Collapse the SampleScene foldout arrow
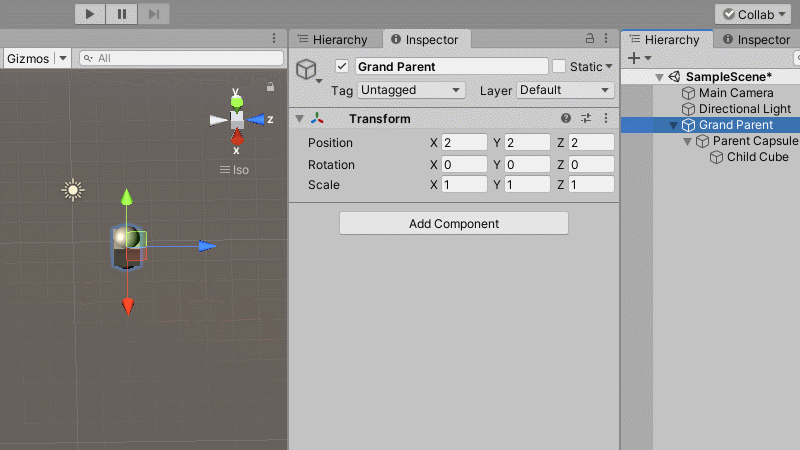 click(x=659, y=78)
